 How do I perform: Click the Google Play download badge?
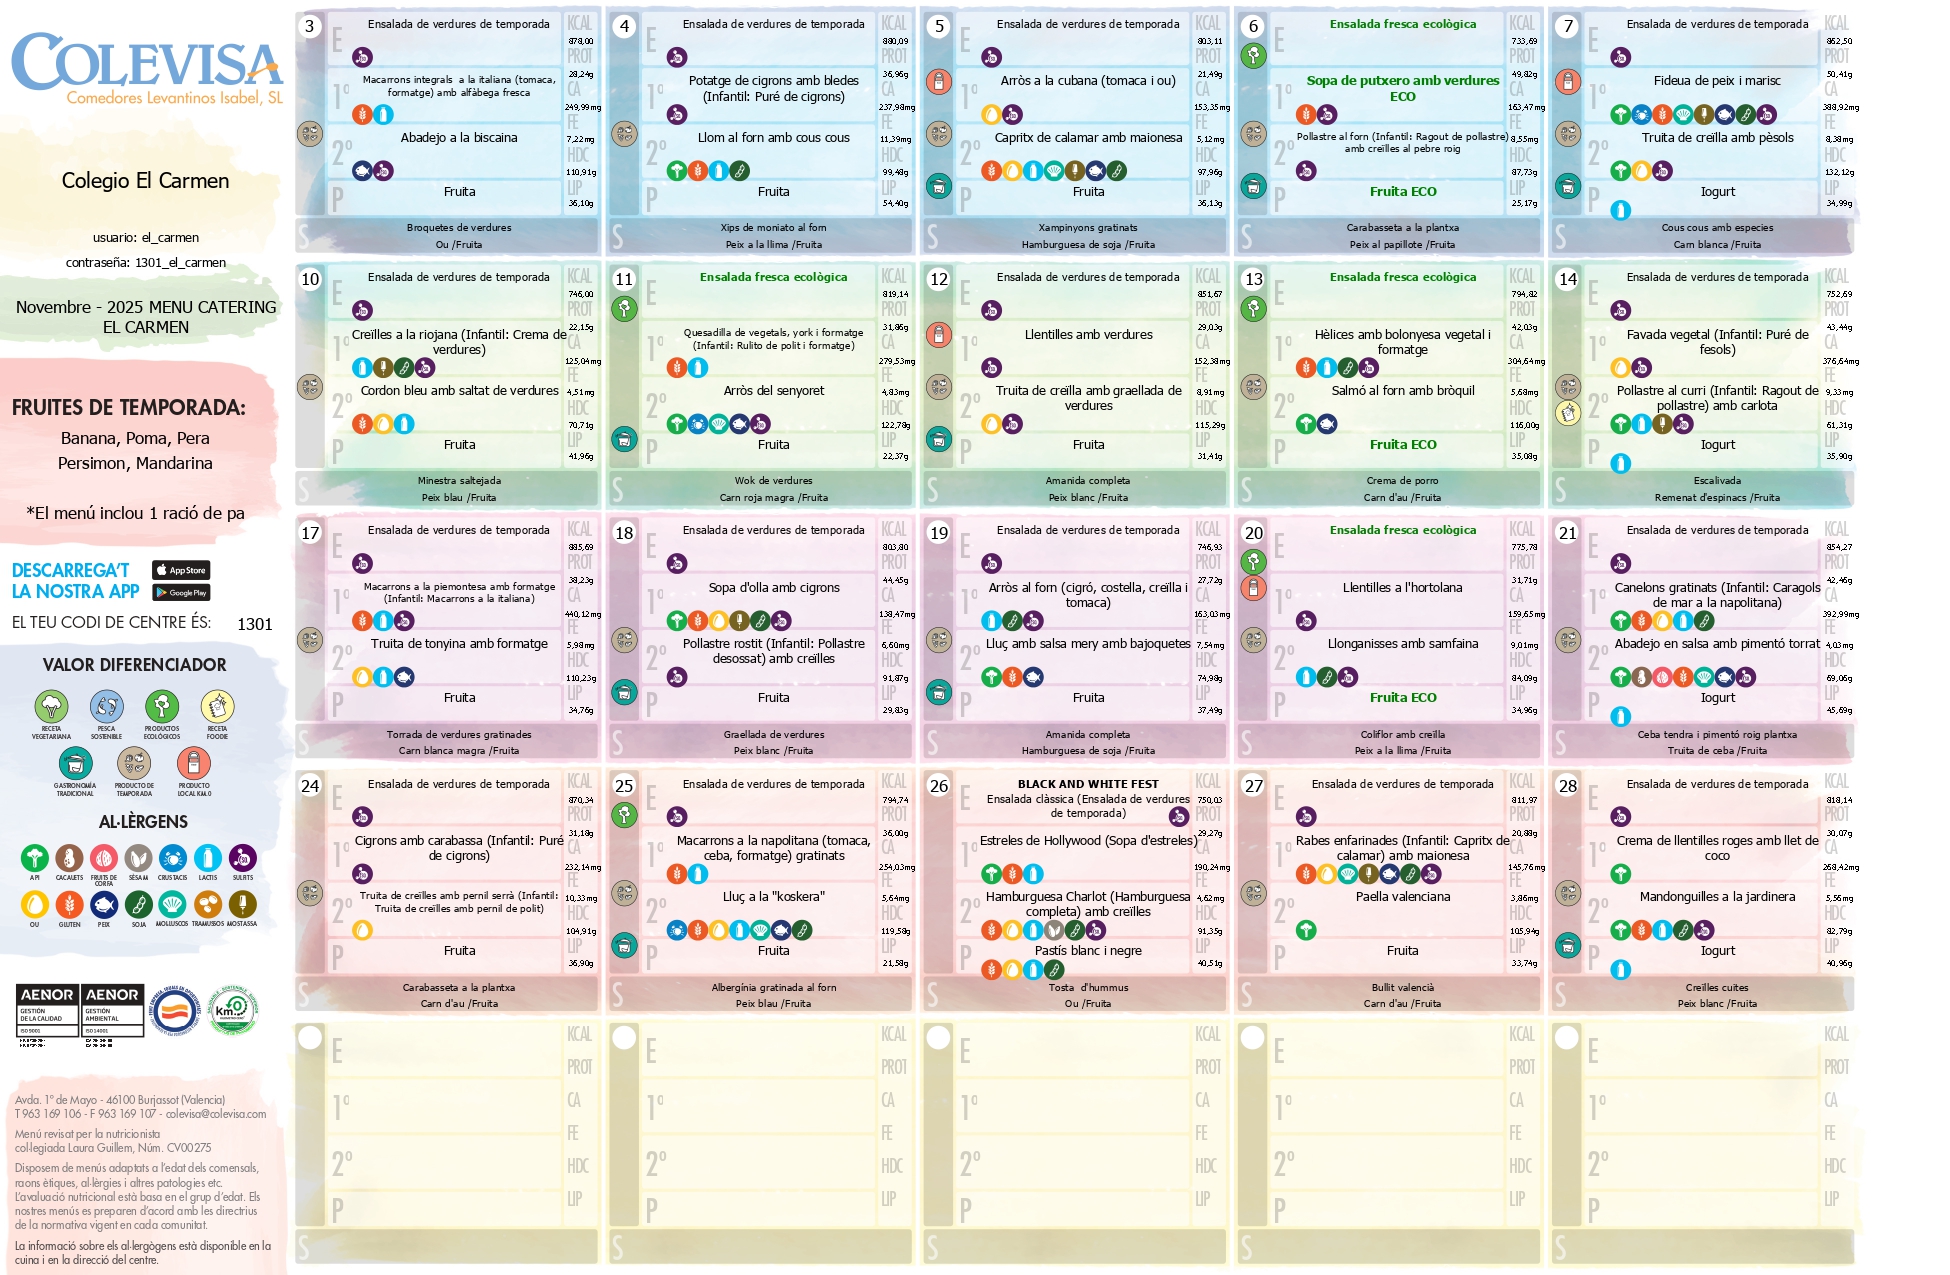(x=181, y=593)
